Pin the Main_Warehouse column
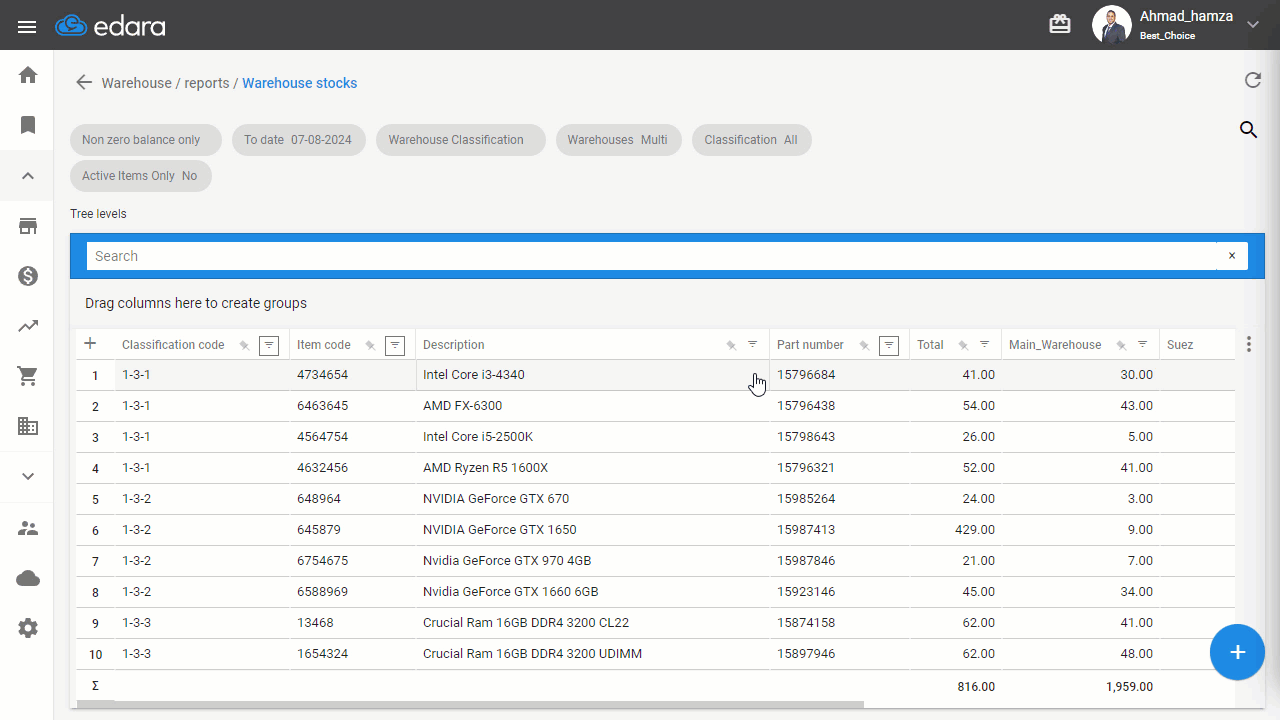The image size is (1280, 720). [x=1121, y=345]
